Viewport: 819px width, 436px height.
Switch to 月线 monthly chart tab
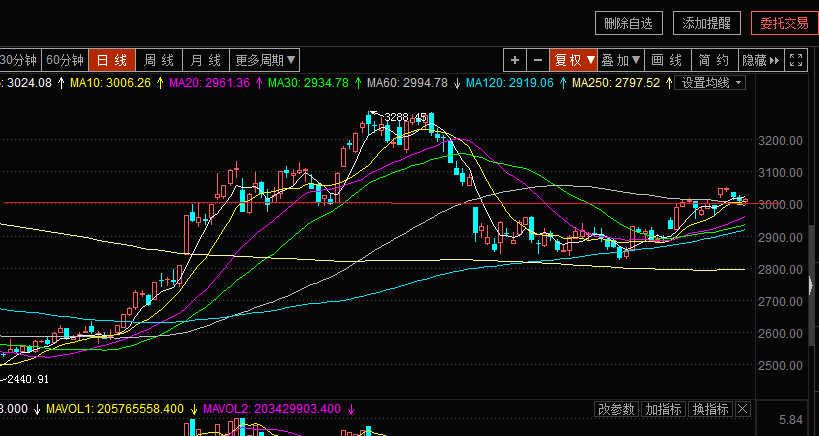point(207,60)
